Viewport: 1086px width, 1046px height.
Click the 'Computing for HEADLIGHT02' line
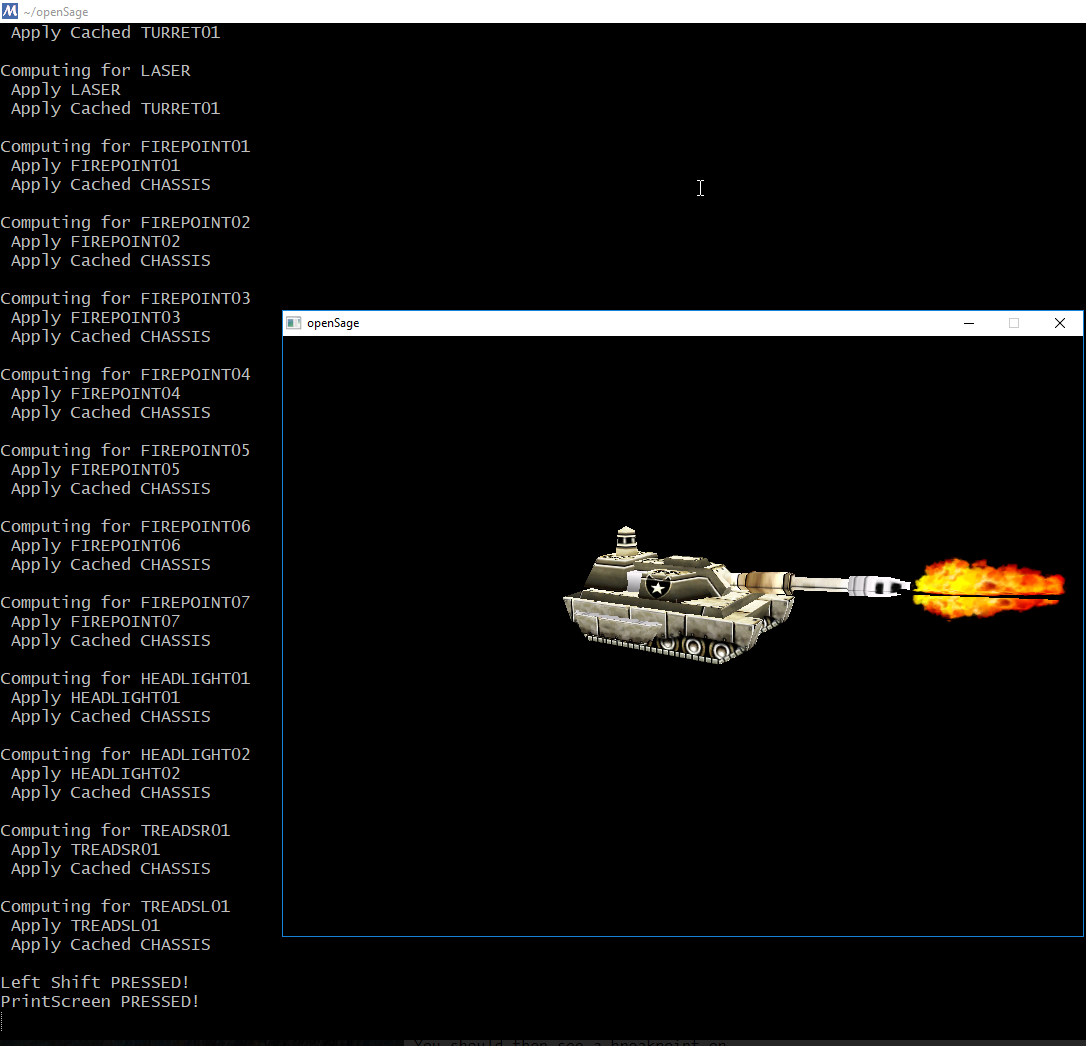tap(125, 754)
